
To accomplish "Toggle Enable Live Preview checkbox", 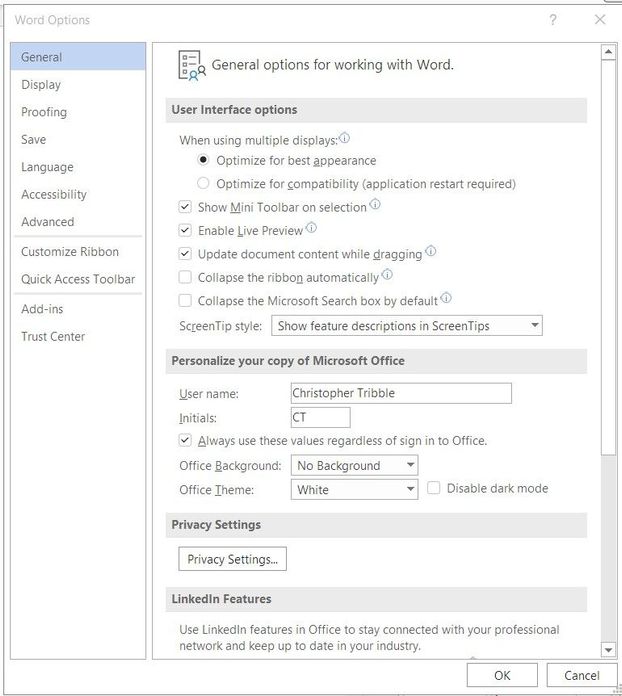I will [x=185, y=230].
